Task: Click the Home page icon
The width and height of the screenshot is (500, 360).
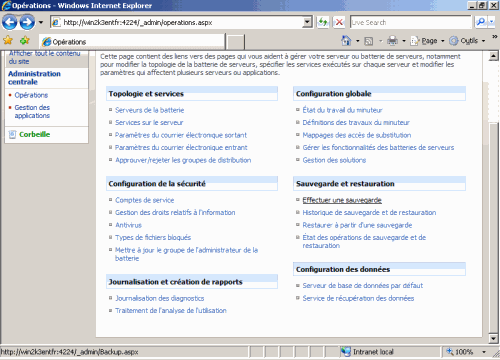Action: pyautogui.click(x=346, y=41)
